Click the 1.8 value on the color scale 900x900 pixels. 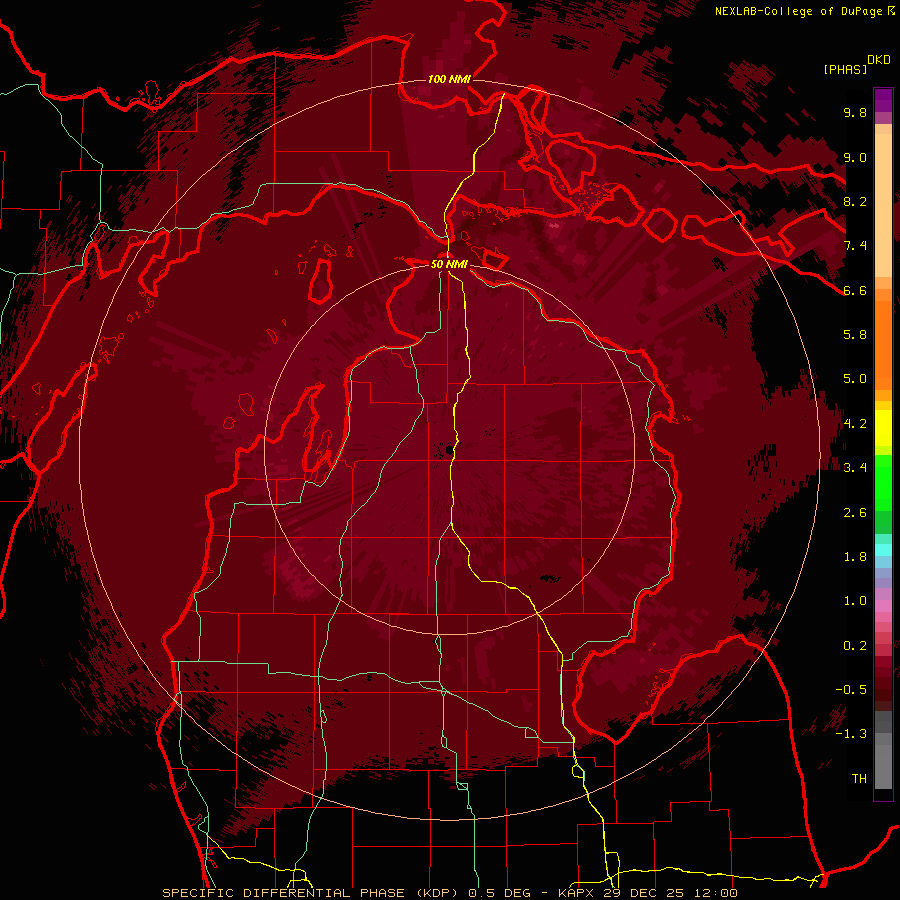pyautogui.click(x=855, y=557)
